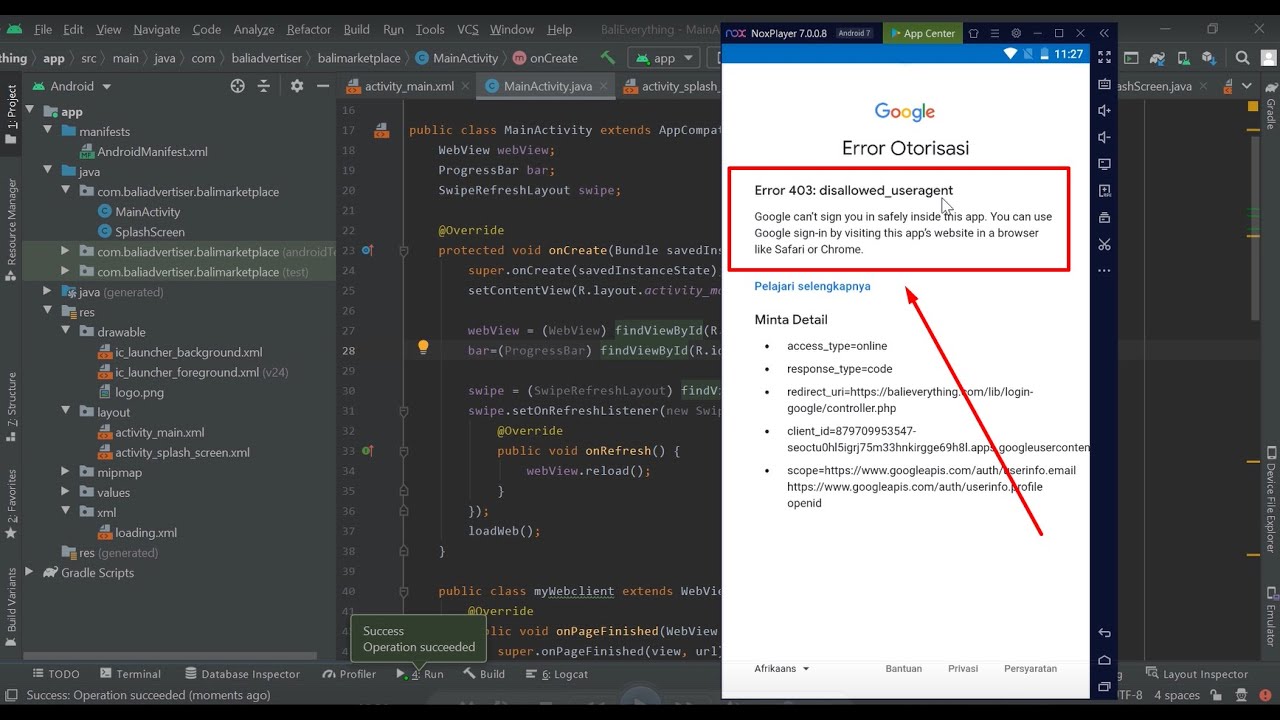Image resolution: width=1280 pixels, height=720 pixels.
Task: Switch to activity_main.xml editor tab
Action: tap(408, 86)
